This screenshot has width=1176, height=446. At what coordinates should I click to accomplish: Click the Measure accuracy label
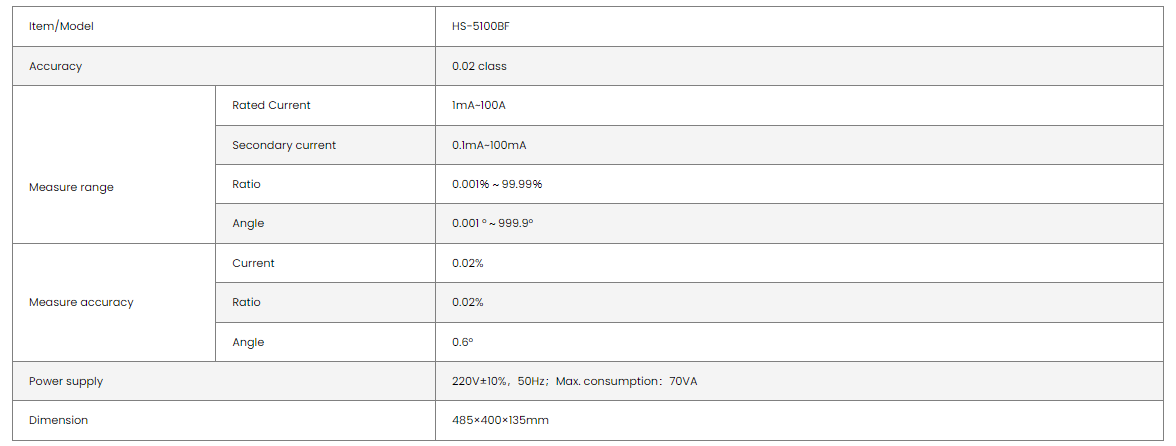tap(81, 302)
